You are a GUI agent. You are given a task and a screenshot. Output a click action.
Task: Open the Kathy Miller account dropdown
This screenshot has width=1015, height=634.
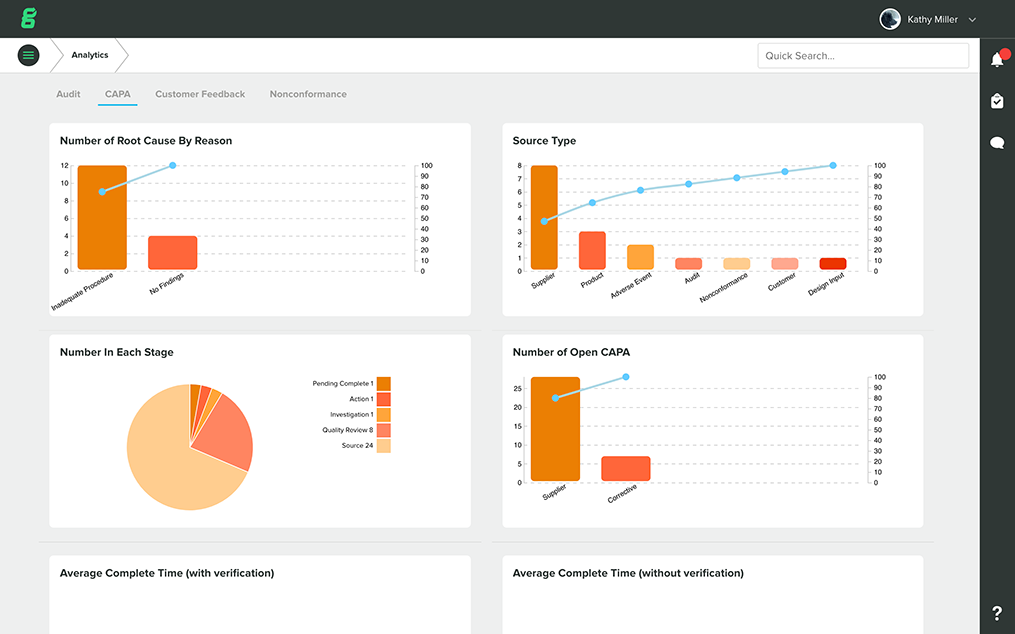tap(971, 18)
